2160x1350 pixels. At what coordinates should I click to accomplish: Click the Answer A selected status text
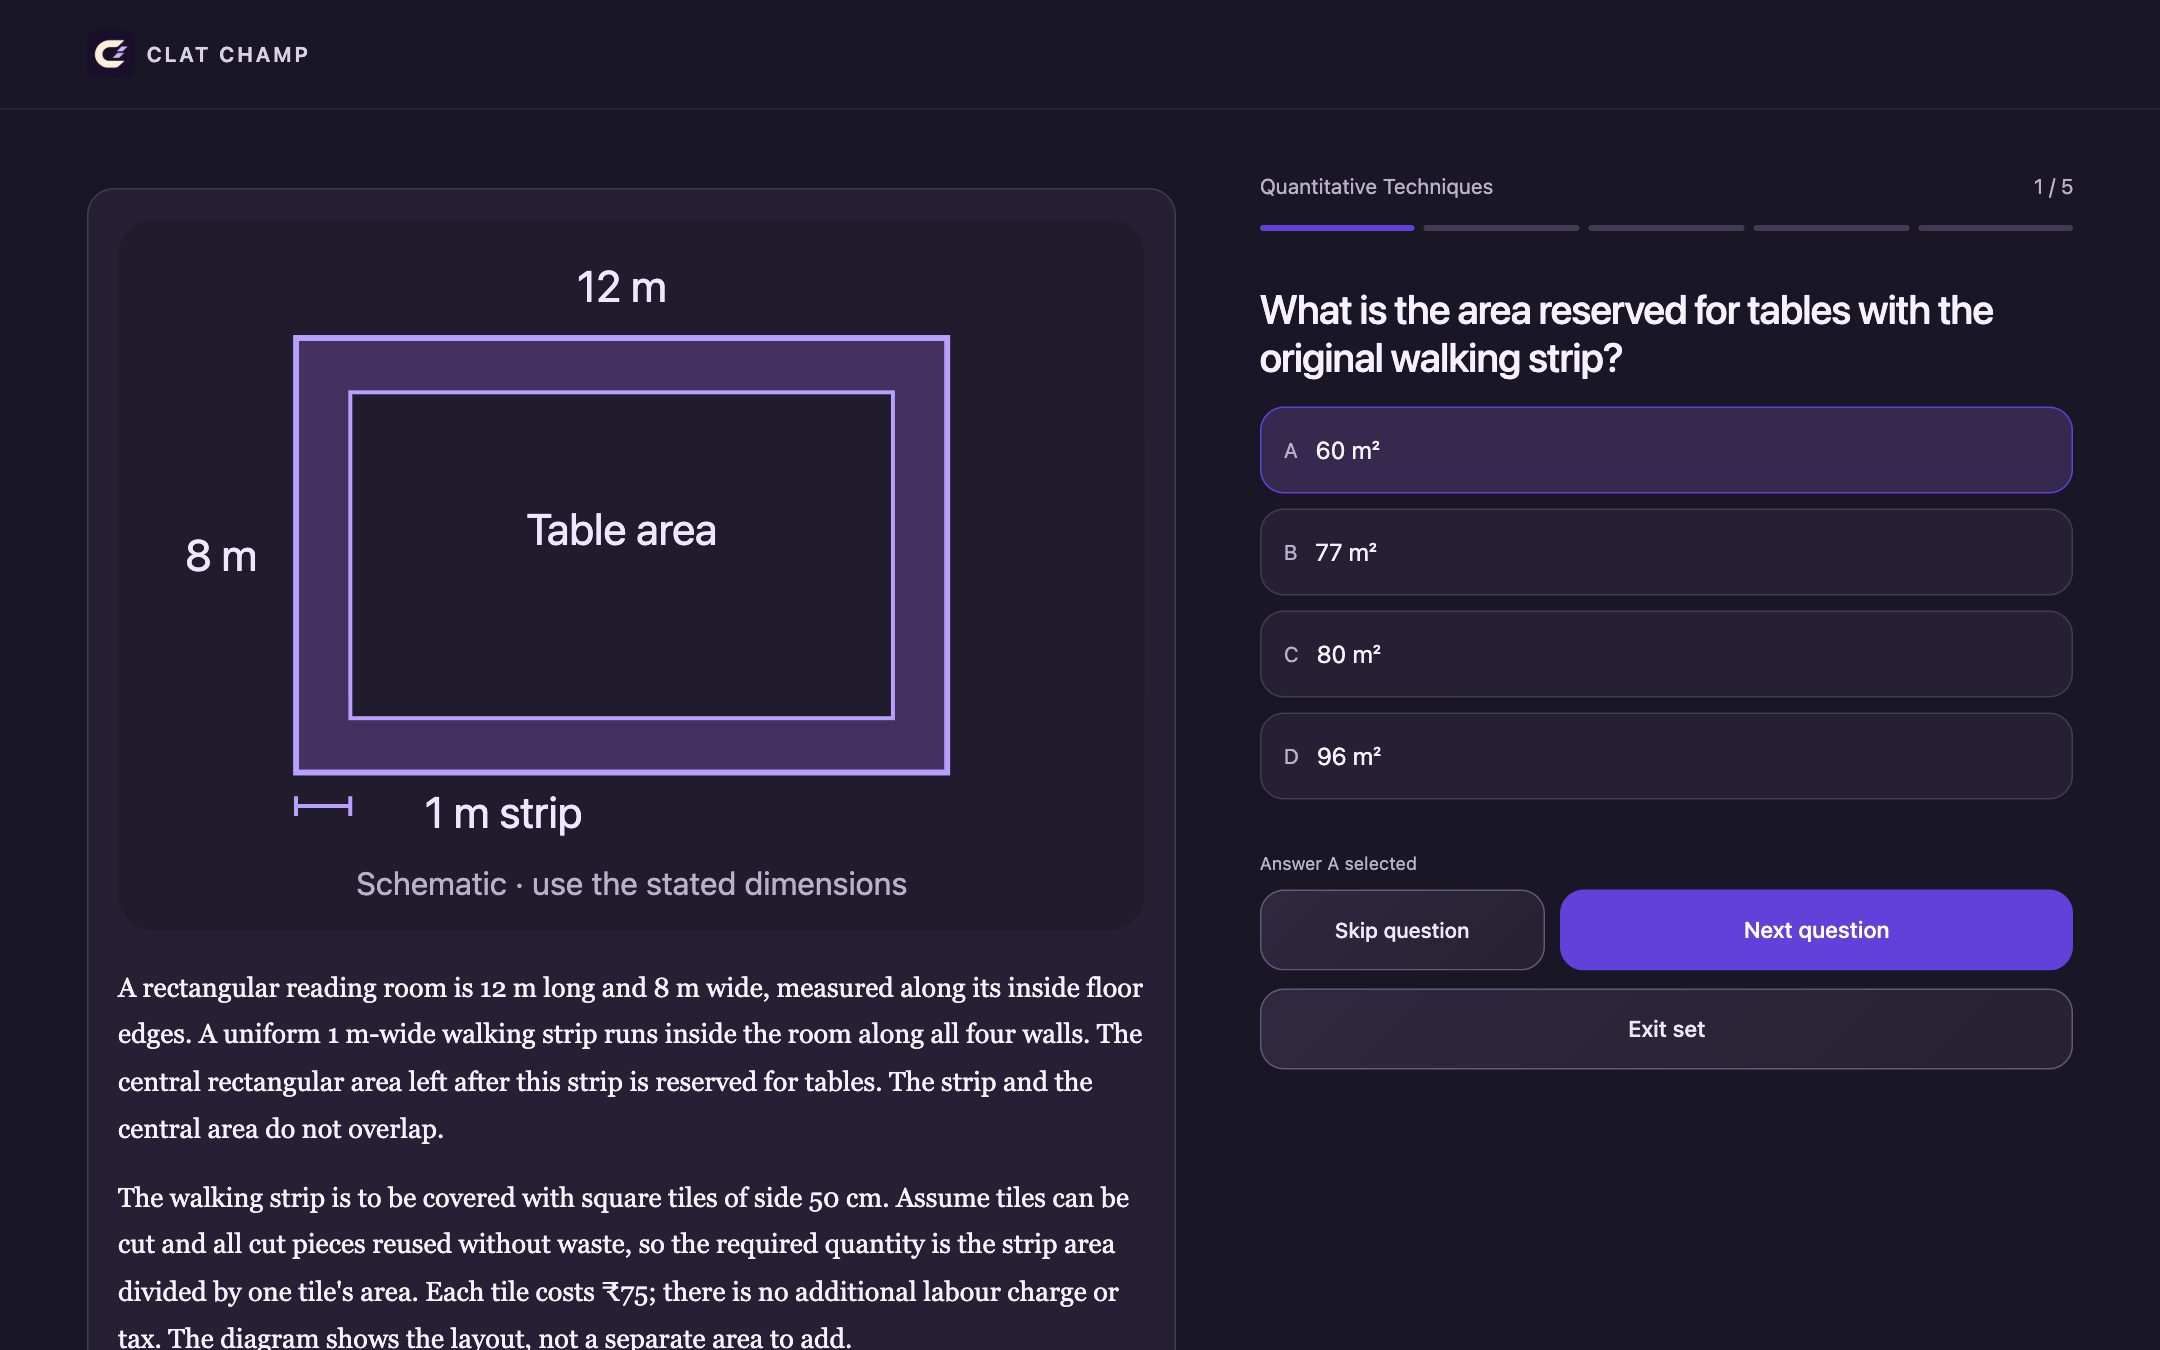click(1337, 864)
